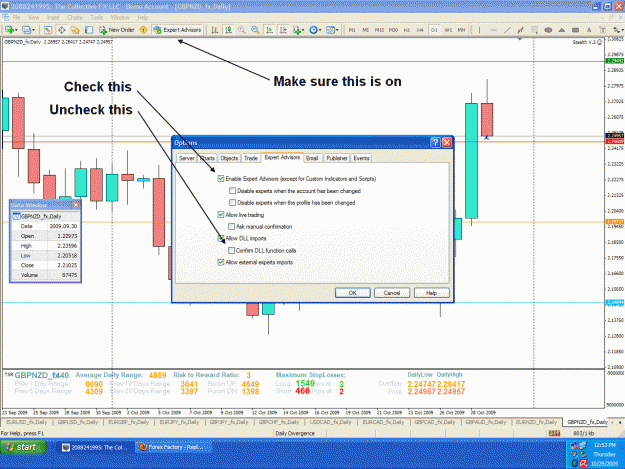Viewport: 625px width, 469px height.
Task: Select the H4 timeframe
Action: pos(420,30)
